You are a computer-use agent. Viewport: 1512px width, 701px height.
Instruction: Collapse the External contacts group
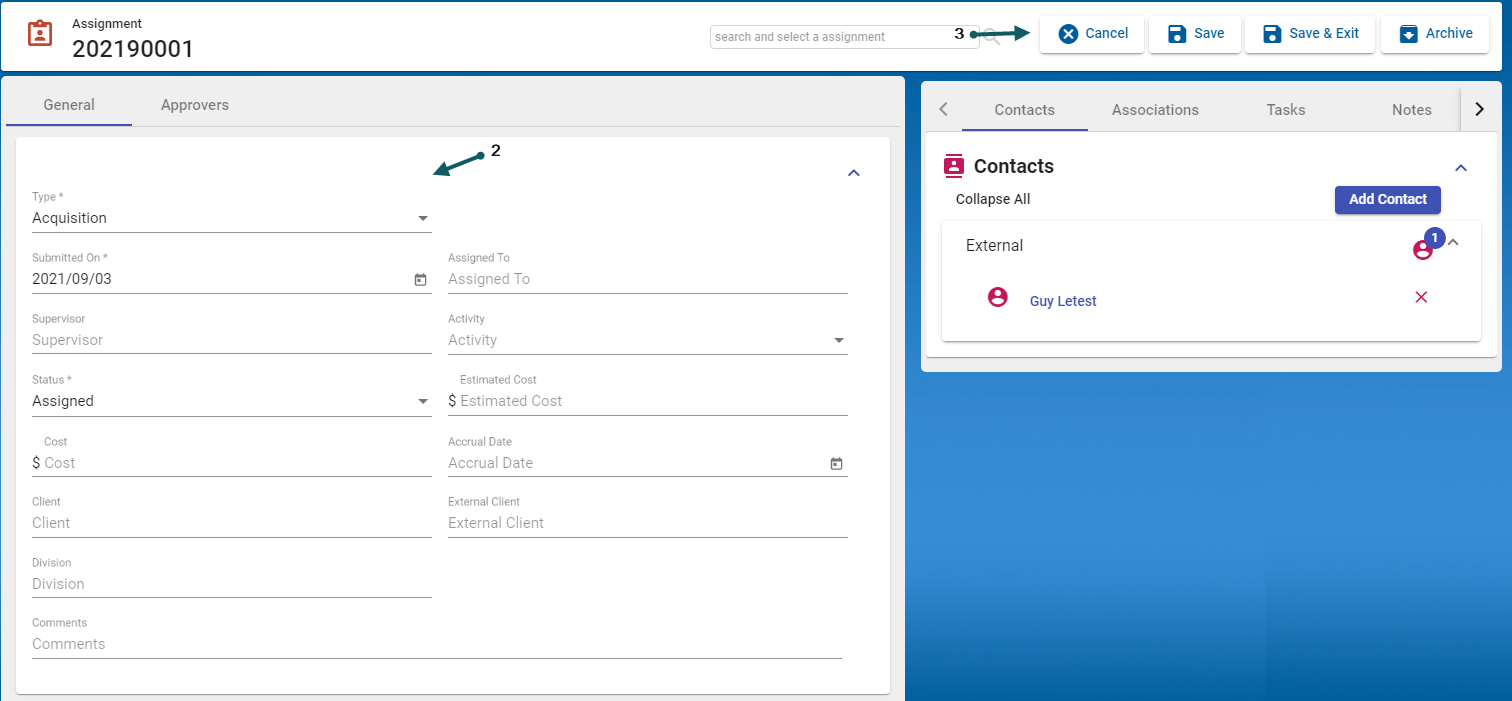point(1454,242)
